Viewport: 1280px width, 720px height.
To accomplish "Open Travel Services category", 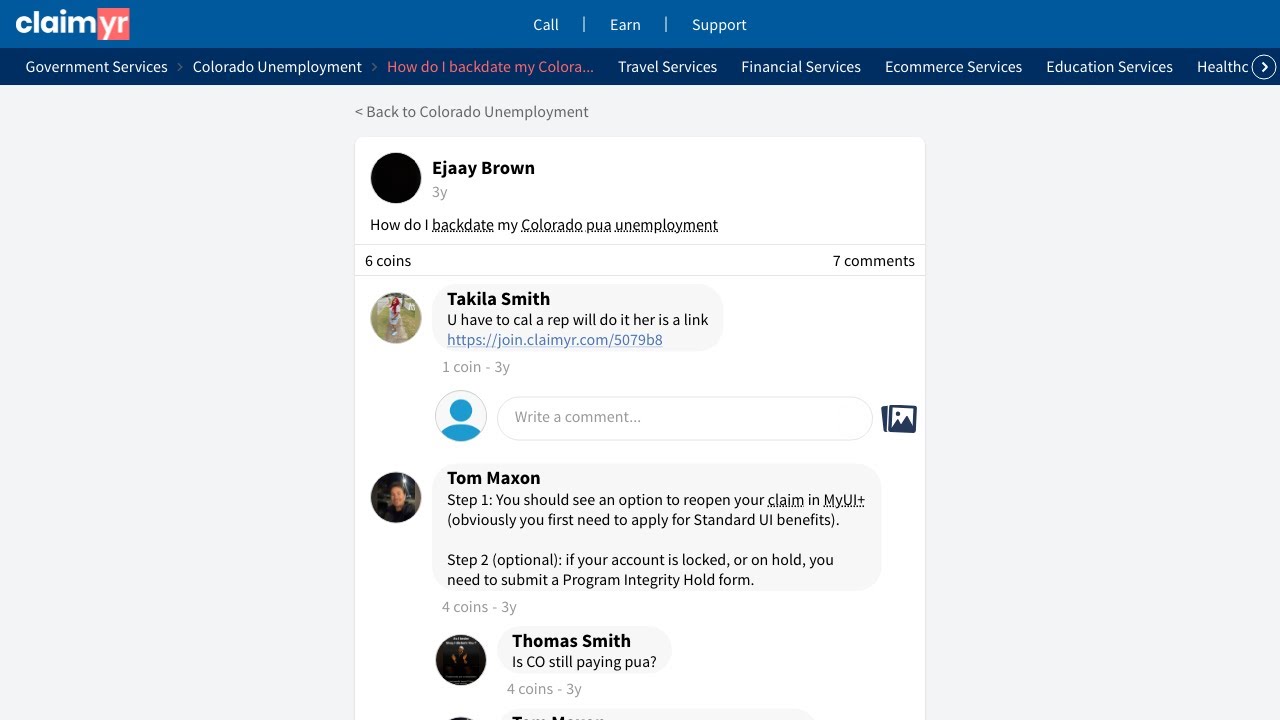I will (667, 67).
